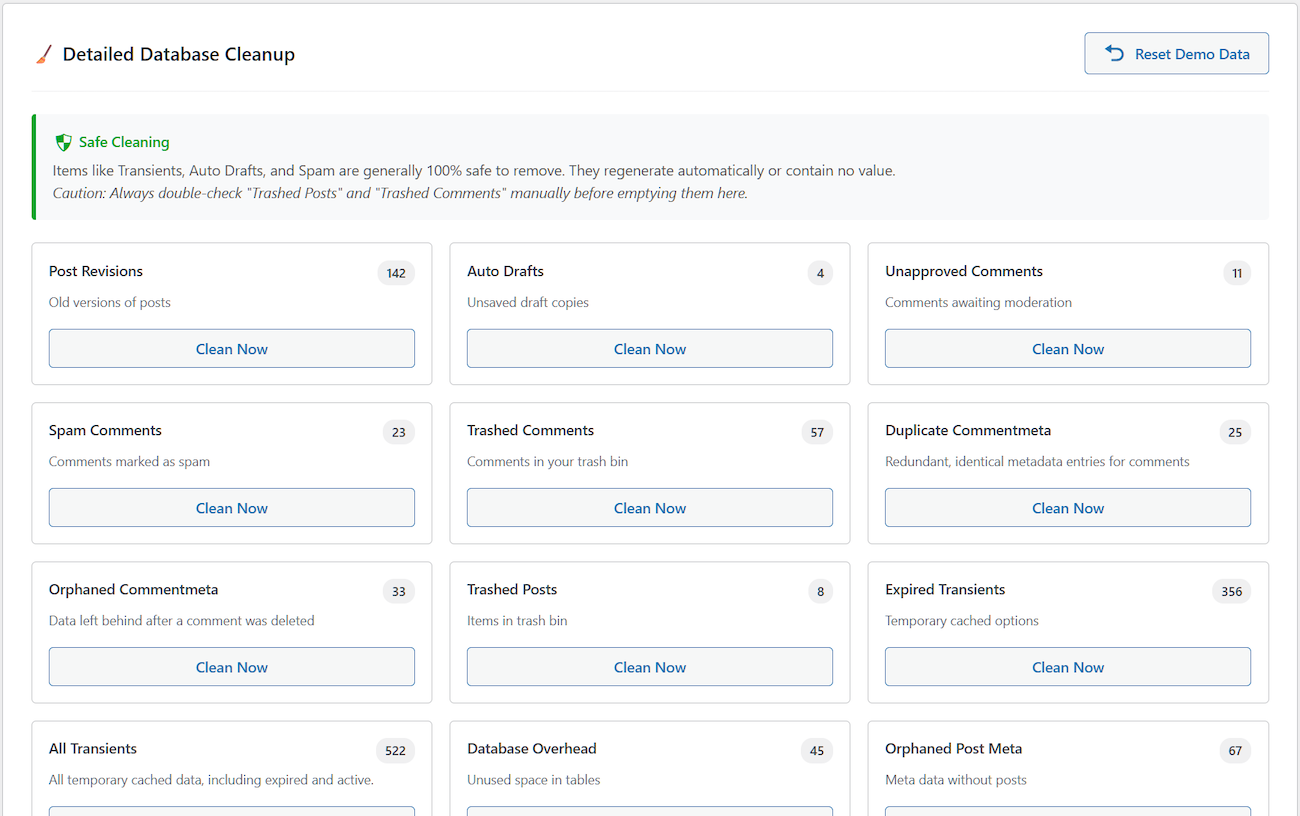The height and width of the screenshot is (816, 1300).
Task: Click the 67 badge on Orphaned Post Meta
Action: [x=1235, y=750]
